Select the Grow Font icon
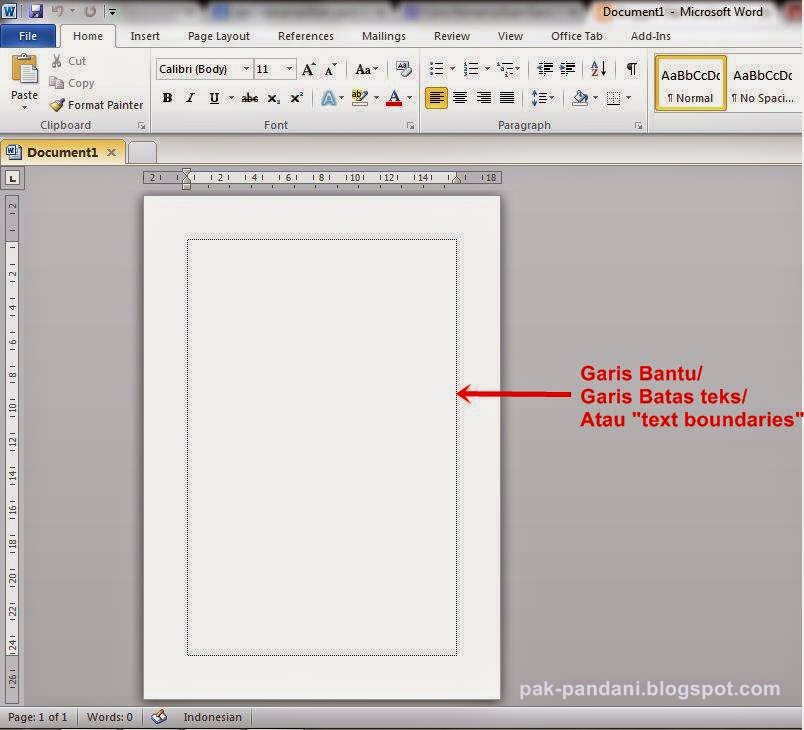 (x=307, y=70)
